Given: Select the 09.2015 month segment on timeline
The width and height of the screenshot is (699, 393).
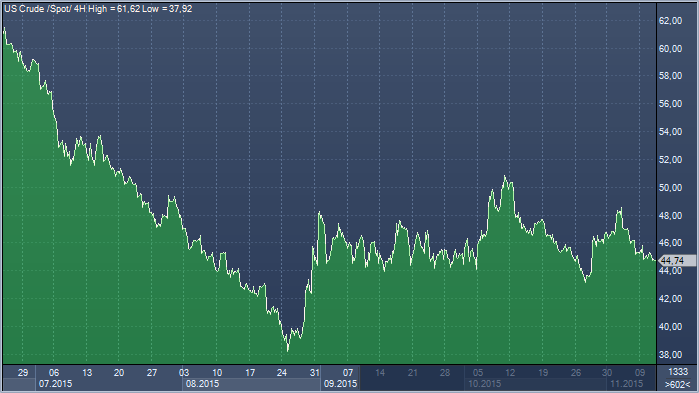Looking at the screenshot, I should [x=340, y=384].
